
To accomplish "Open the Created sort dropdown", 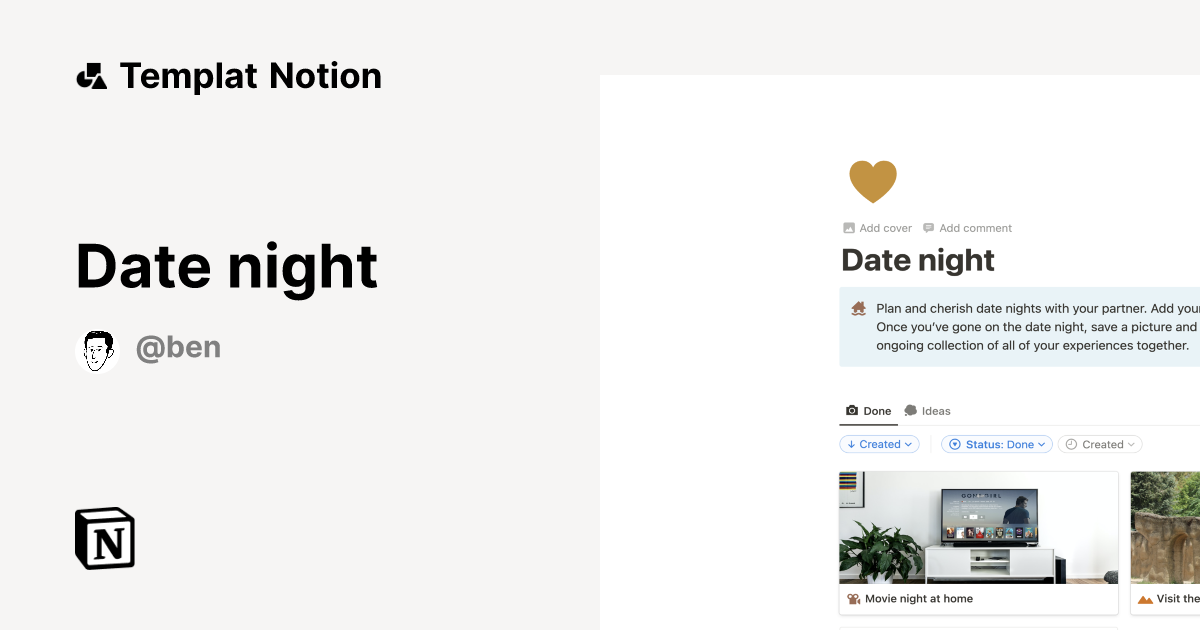I will [x=879, y=444].
